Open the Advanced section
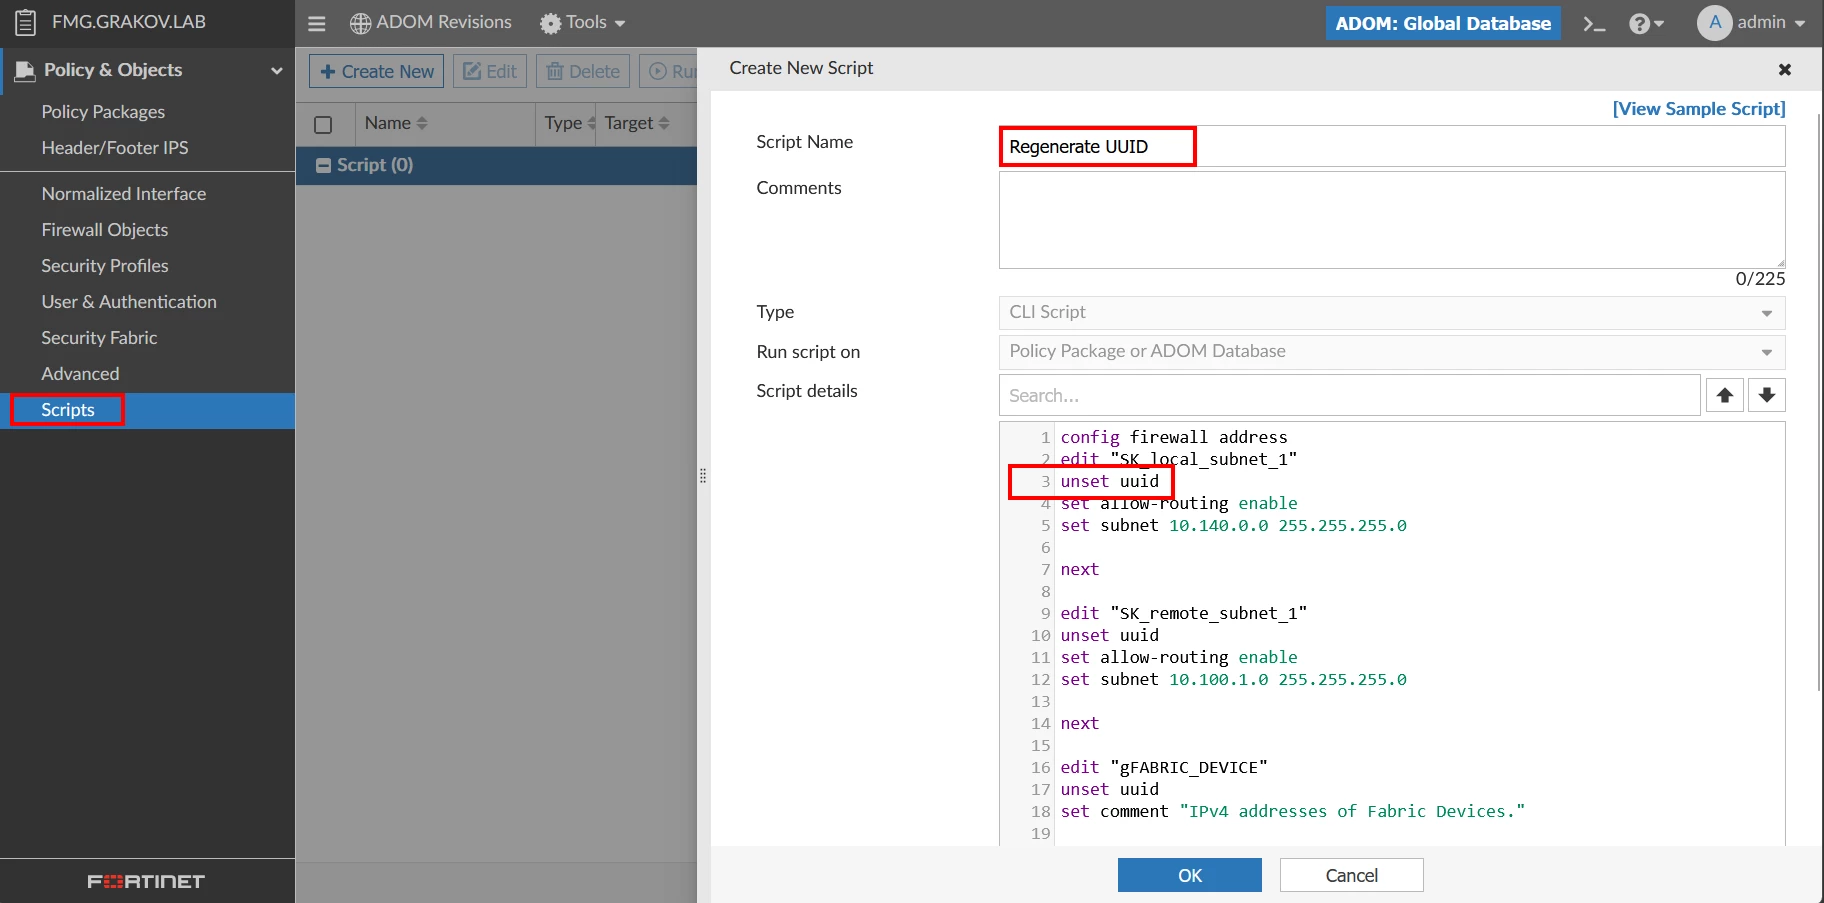The image size is (1824, 903). (80, 374)
